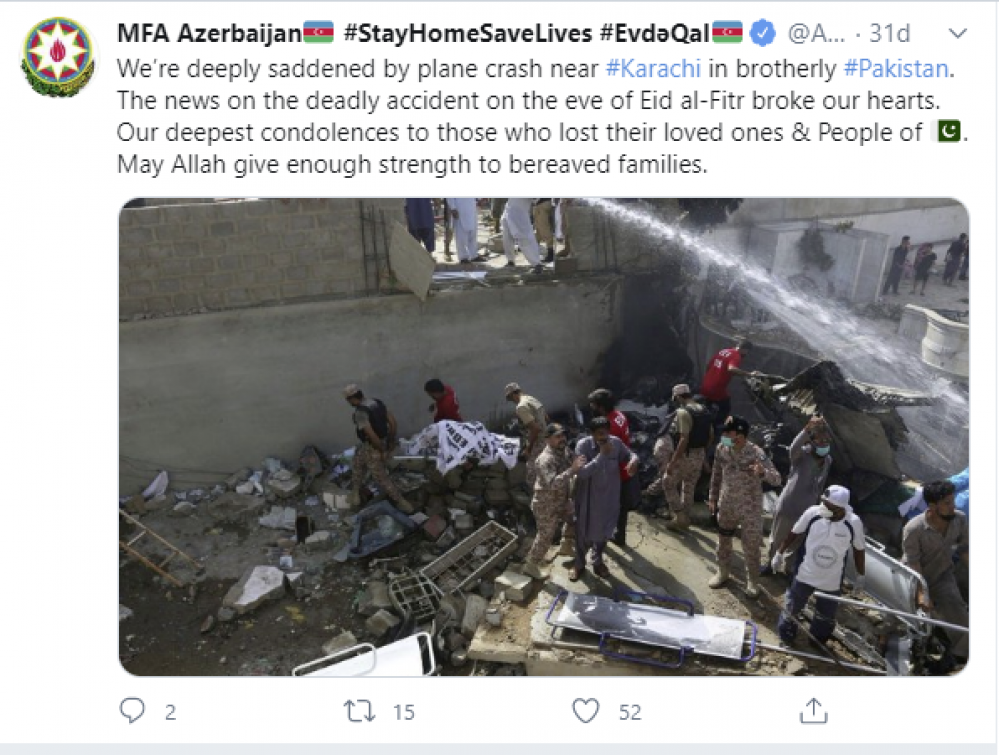The width and height of the screenshot is (1000, 755).
Task: Open the #Pakistan hashtag link
Action: [896, 69]
